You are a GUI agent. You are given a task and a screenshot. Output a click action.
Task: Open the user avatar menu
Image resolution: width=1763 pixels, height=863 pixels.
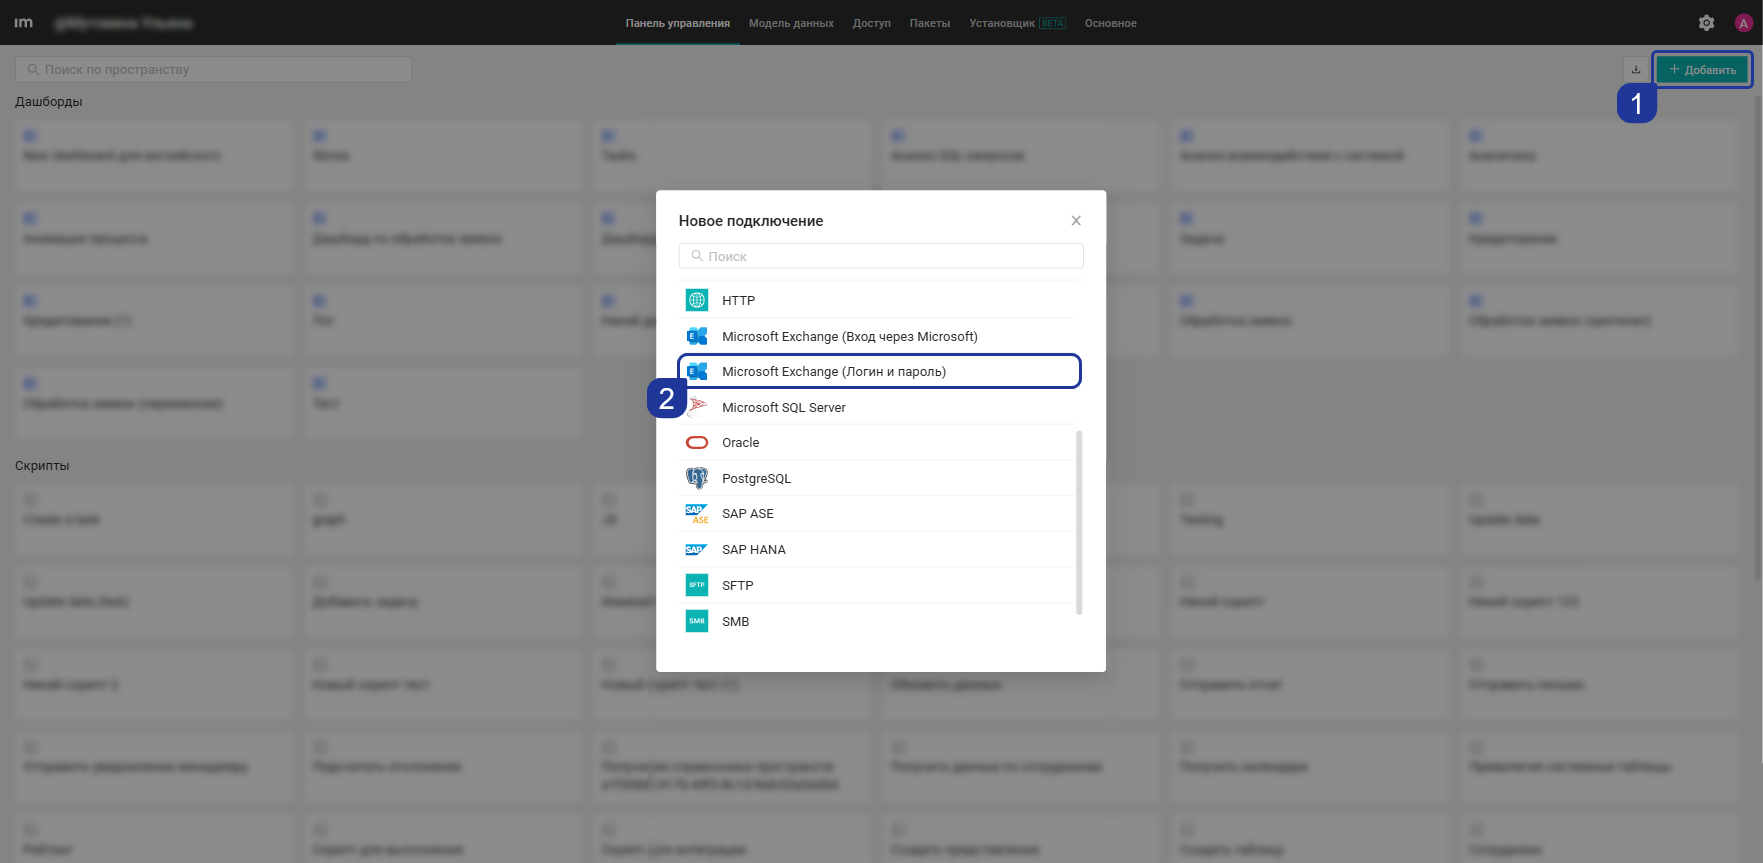1744,23
